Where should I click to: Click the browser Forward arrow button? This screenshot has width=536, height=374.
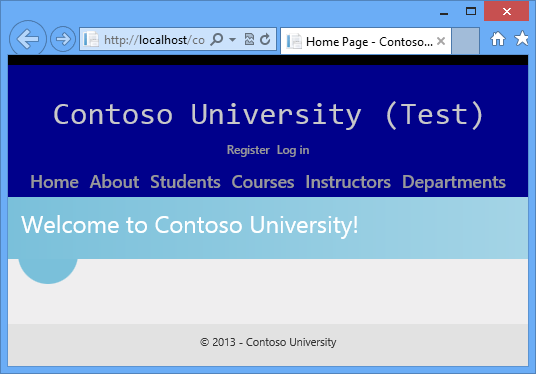coord(63,39)
